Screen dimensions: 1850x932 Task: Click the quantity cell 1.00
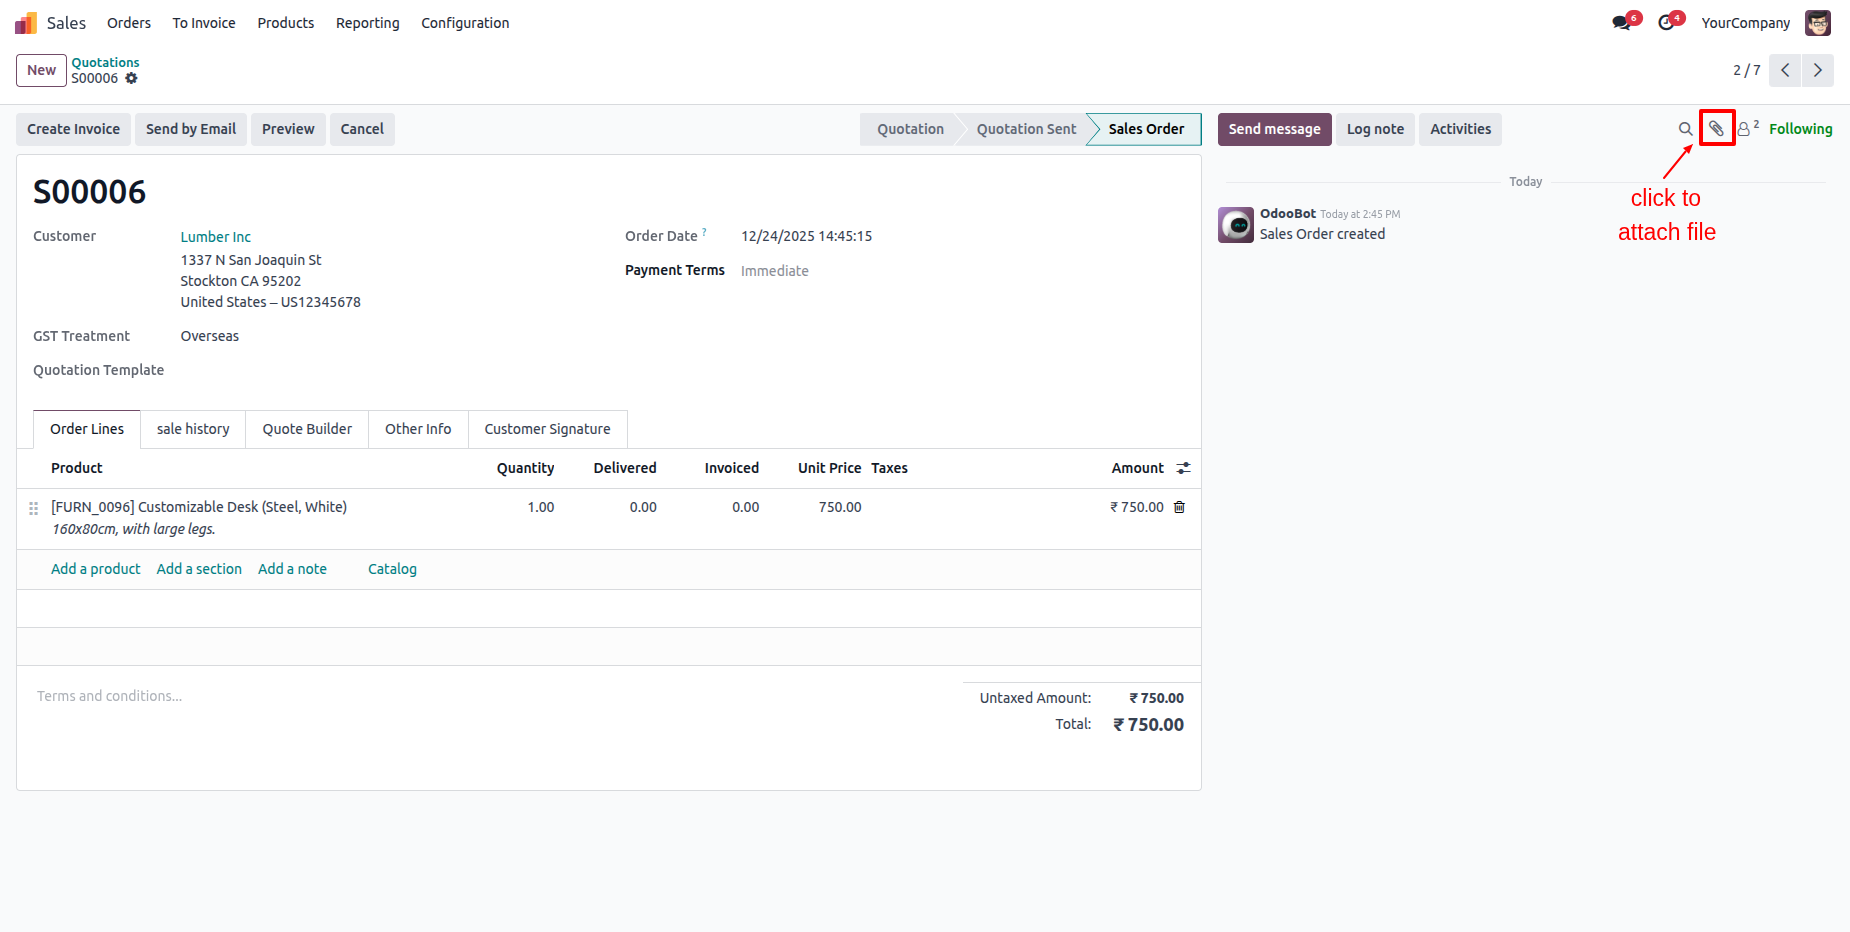click(540, 507)
